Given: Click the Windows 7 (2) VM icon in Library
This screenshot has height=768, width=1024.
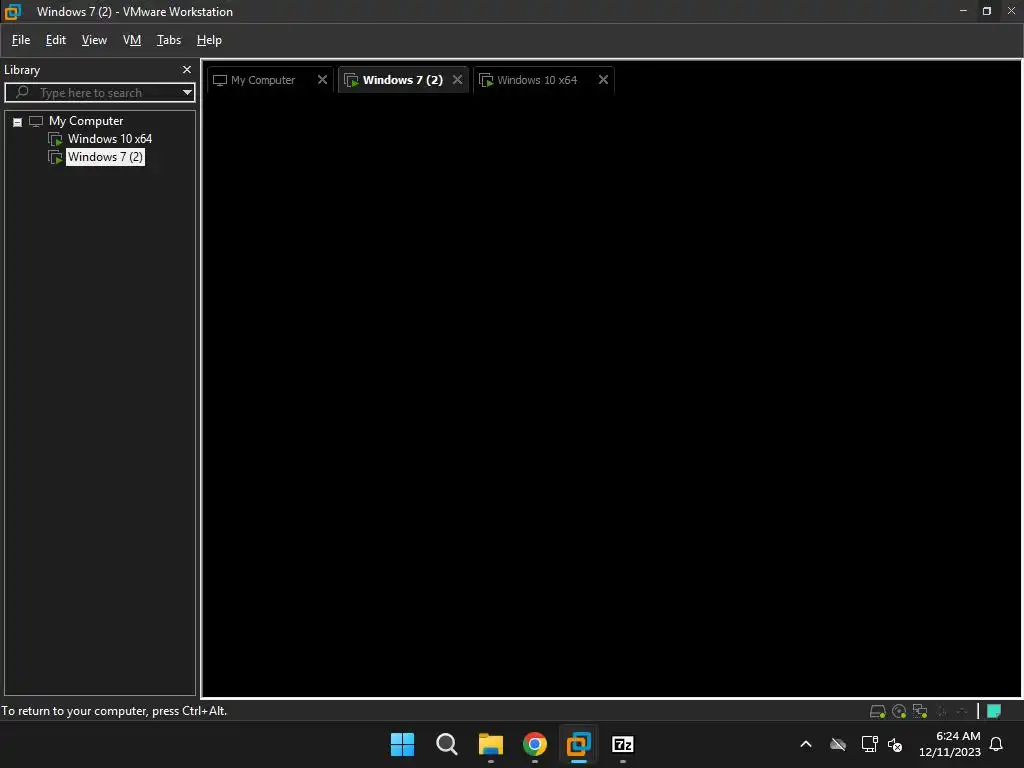Looking at the screenshot, I should (x=56, y=157).
